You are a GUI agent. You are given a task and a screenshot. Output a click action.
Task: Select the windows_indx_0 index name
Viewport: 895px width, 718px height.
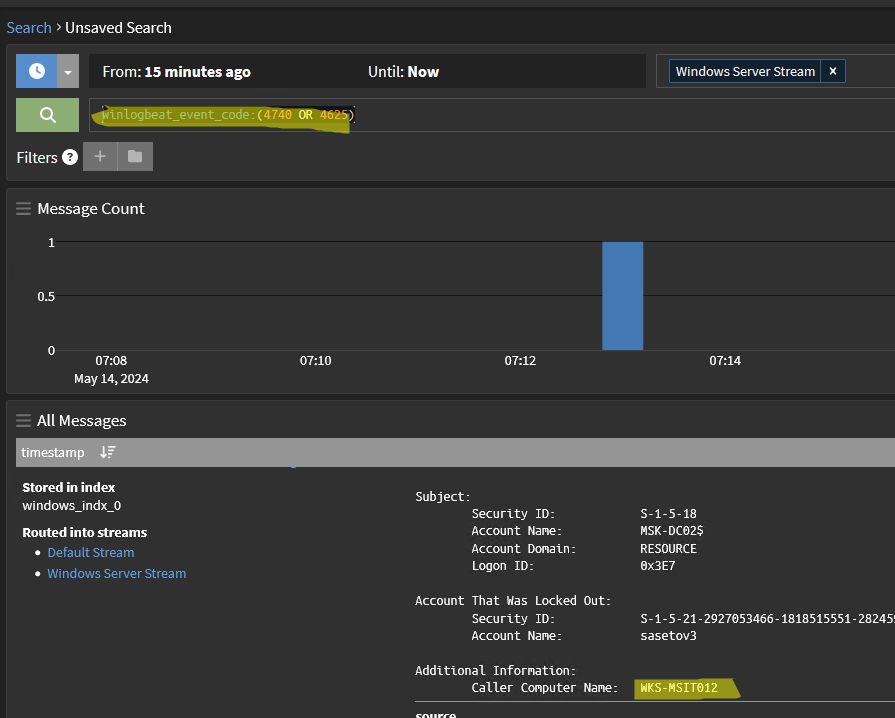(x=71, y=506)
